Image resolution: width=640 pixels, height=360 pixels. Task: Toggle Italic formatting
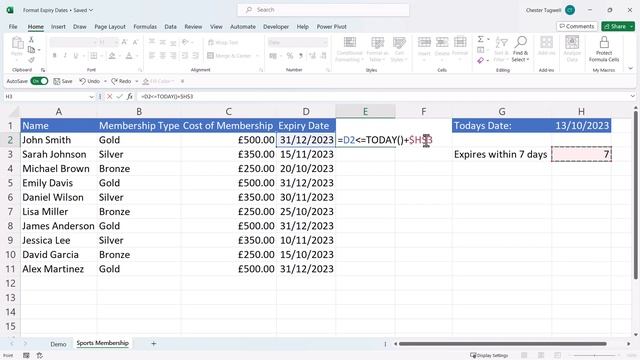point(65,56)
